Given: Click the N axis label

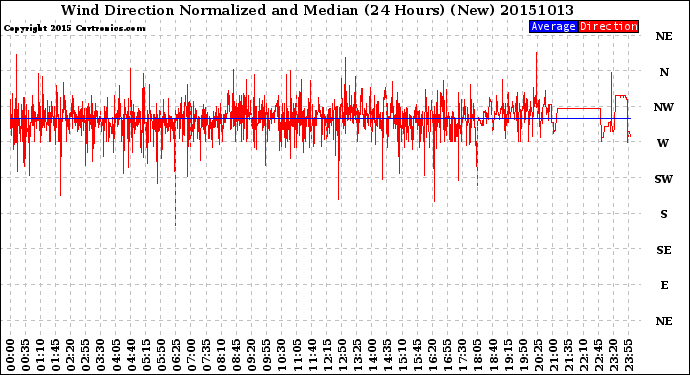Looking at the screenshot, I should click(664, 72).
